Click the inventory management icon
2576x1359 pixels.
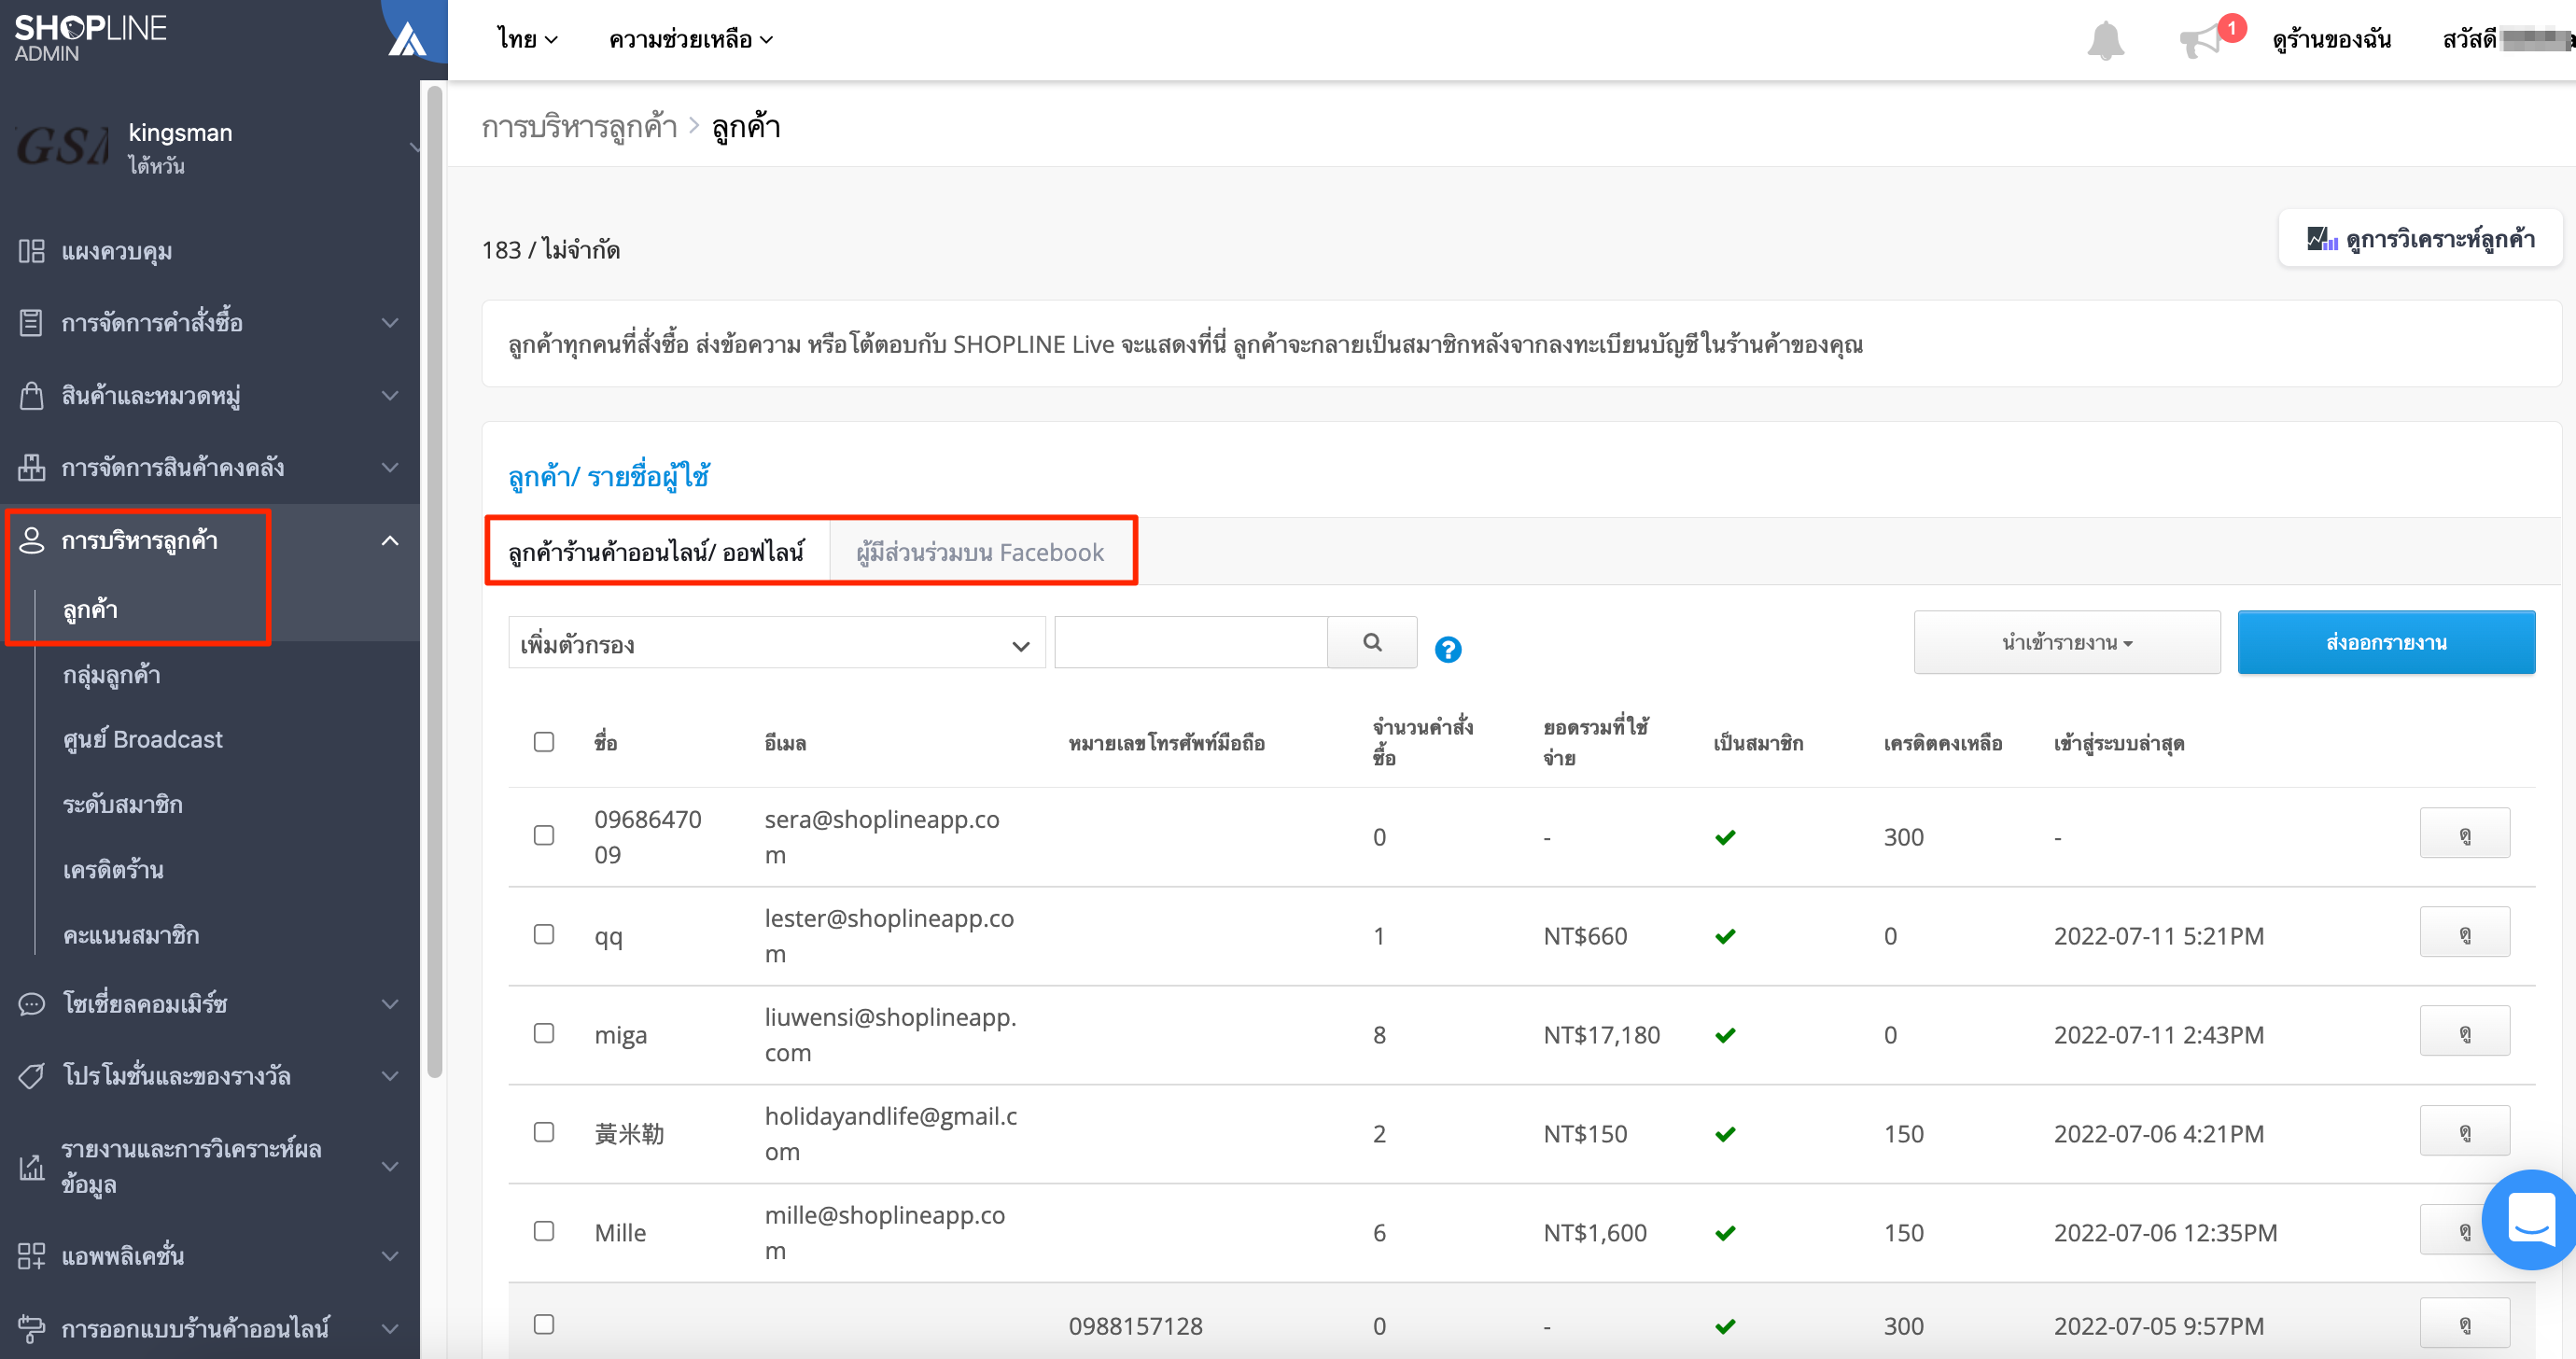coord(31,467)
